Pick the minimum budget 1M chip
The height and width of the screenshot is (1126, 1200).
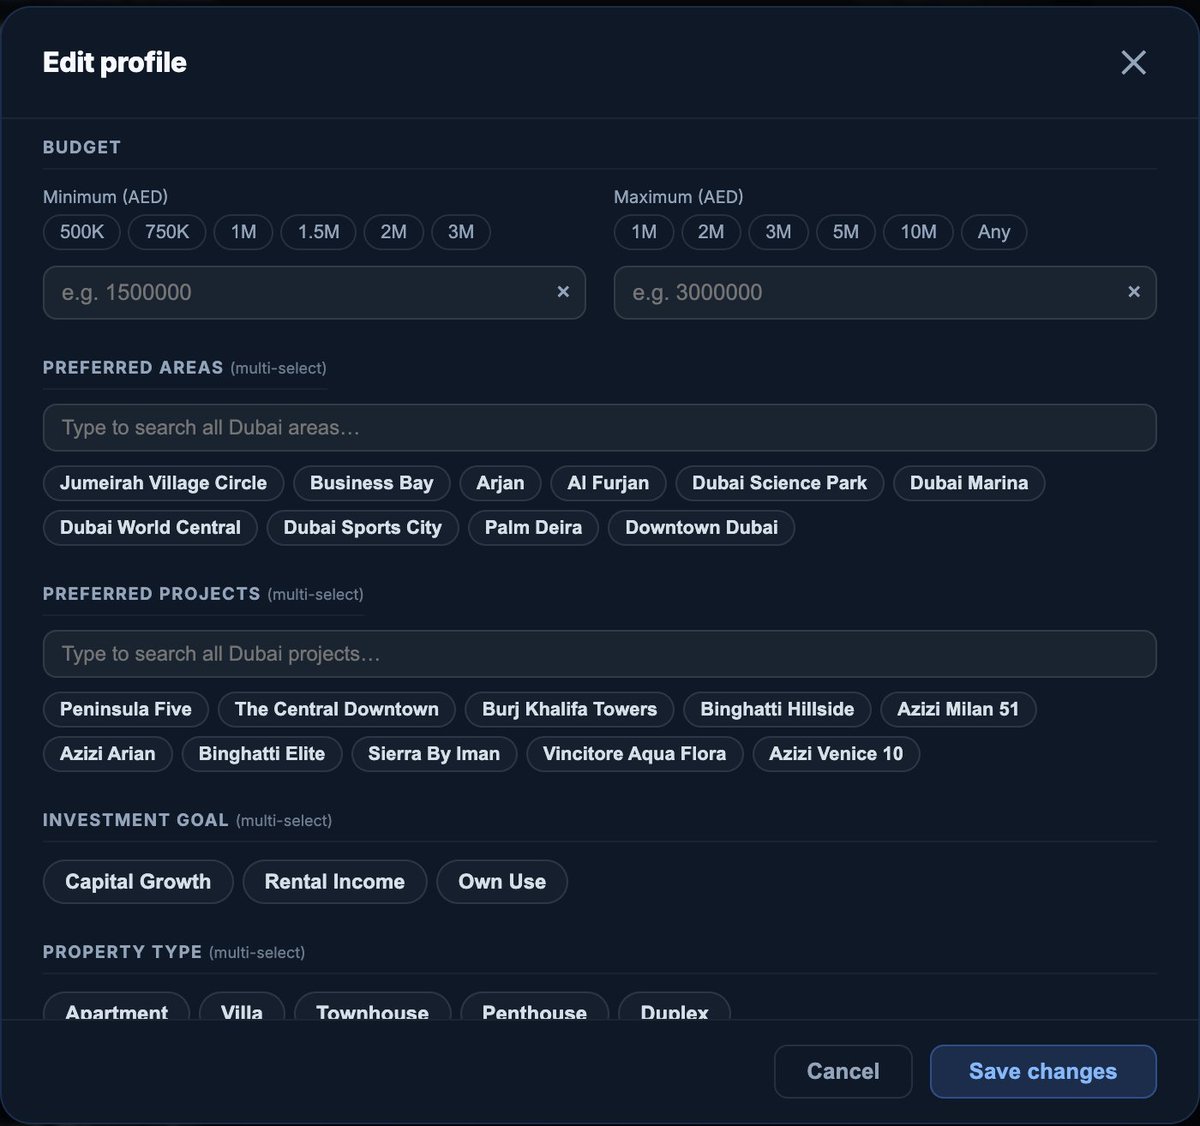point(244,232)
